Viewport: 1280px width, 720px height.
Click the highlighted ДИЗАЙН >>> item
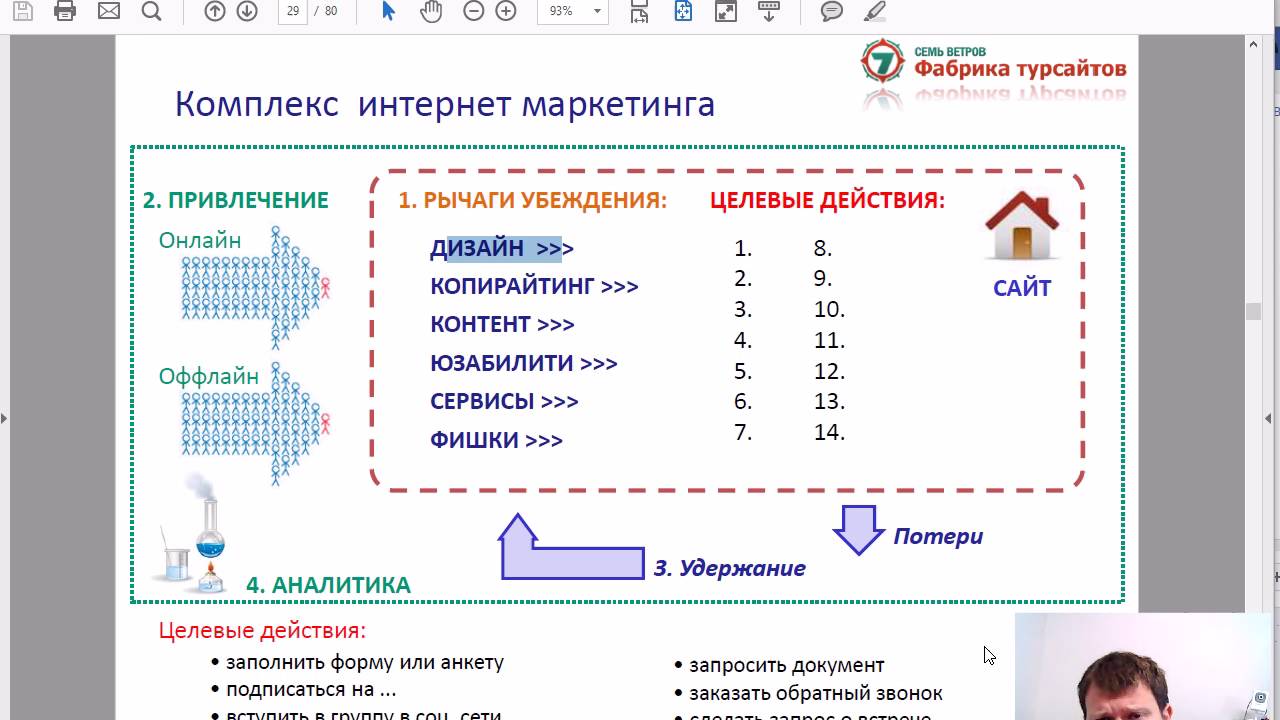coord(502,248)
